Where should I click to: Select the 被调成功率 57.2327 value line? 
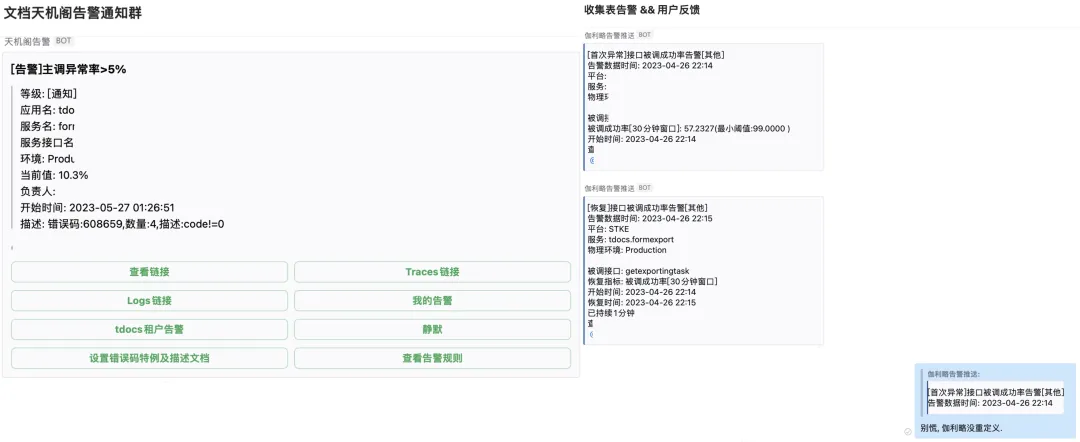(689, 129)
